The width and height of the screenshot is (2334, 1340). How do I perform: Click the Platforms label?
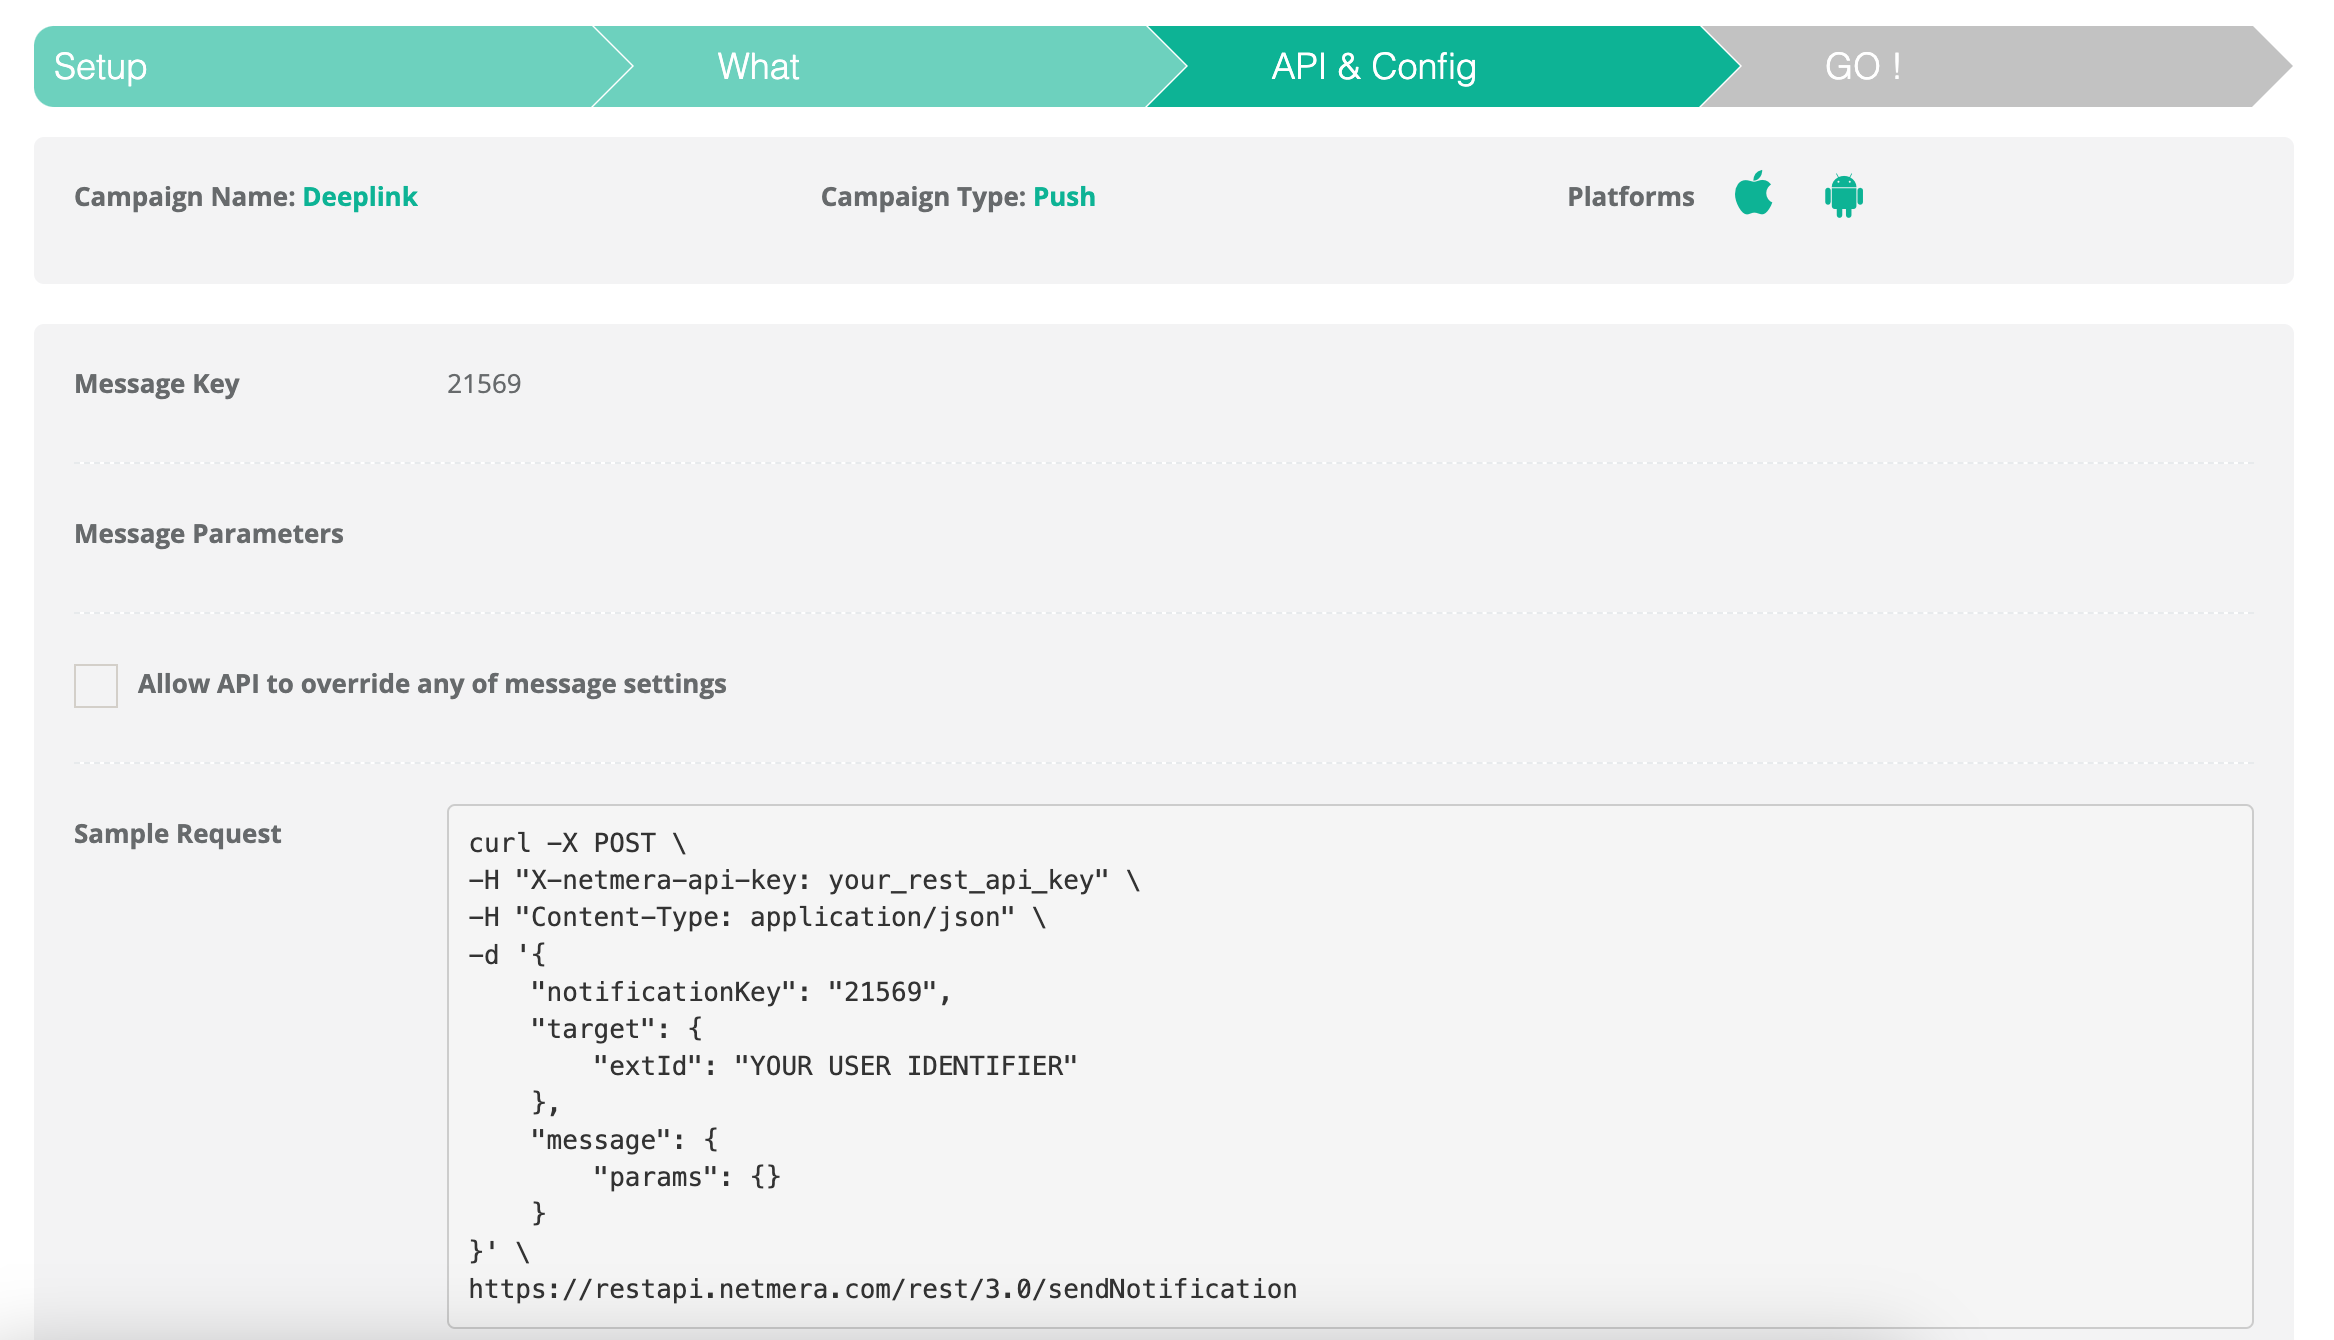click(1630, 197)
